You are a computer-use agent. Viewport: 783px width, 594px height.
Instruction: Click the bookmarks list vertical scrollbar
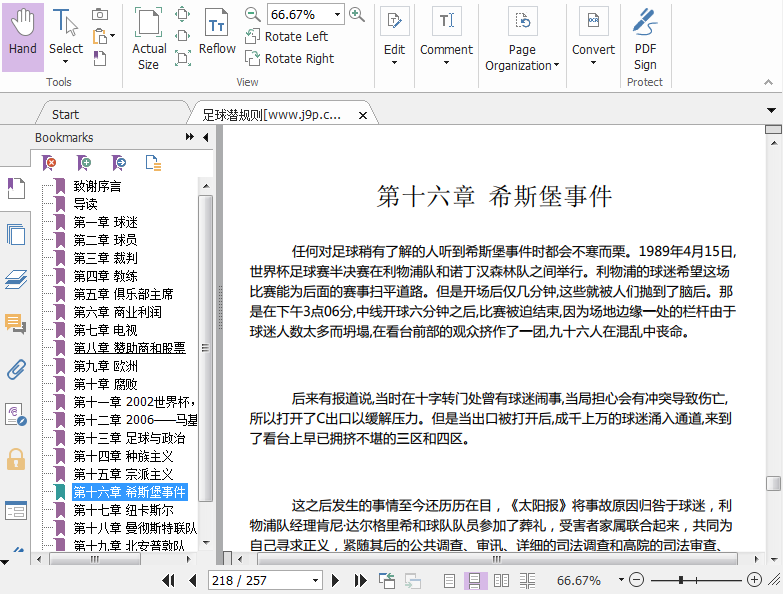tap(206, 348)
